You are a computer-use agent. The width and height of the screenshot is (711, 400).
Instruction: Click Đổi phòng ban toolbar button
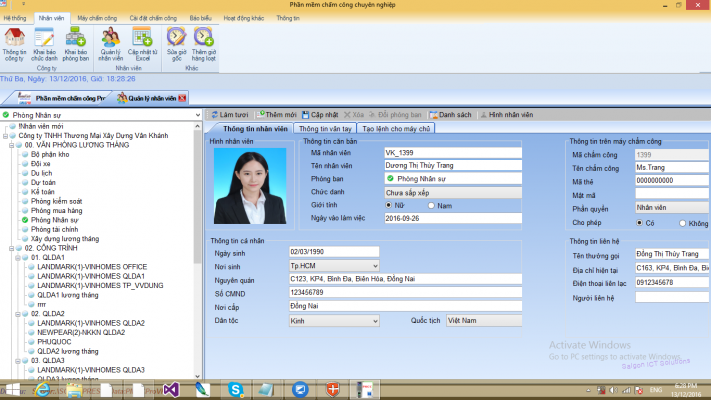point(395,115)
